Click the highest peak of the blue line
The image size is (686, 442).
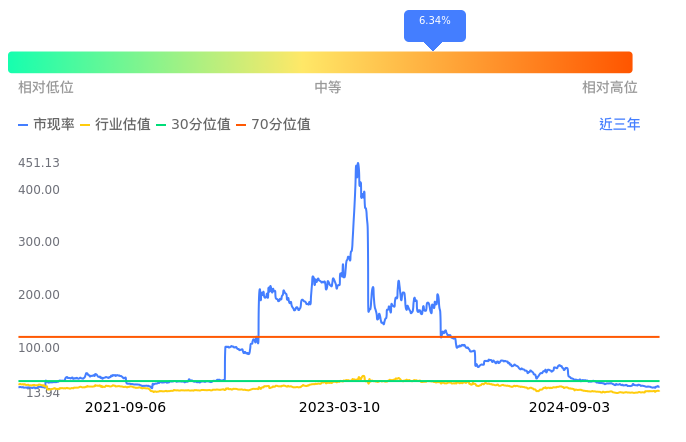tap(358, 163)
